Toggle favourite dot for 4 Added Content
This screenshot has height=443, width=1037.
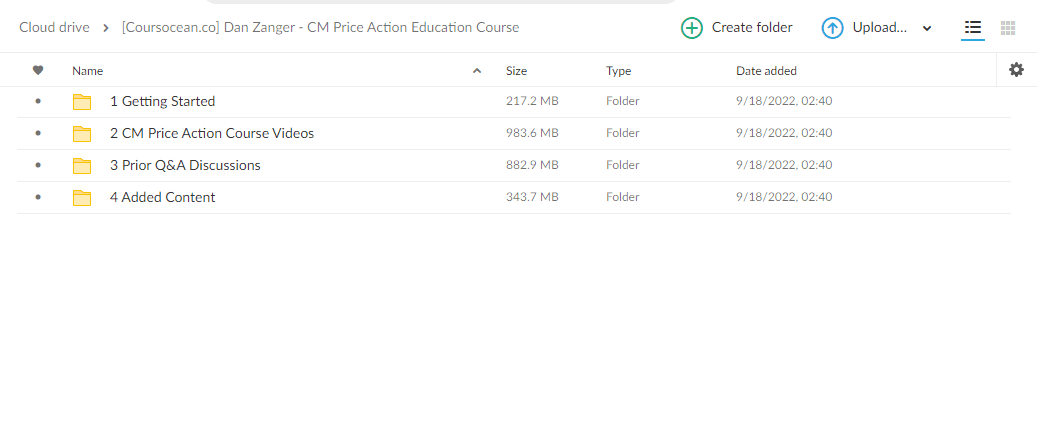[38, 197]
